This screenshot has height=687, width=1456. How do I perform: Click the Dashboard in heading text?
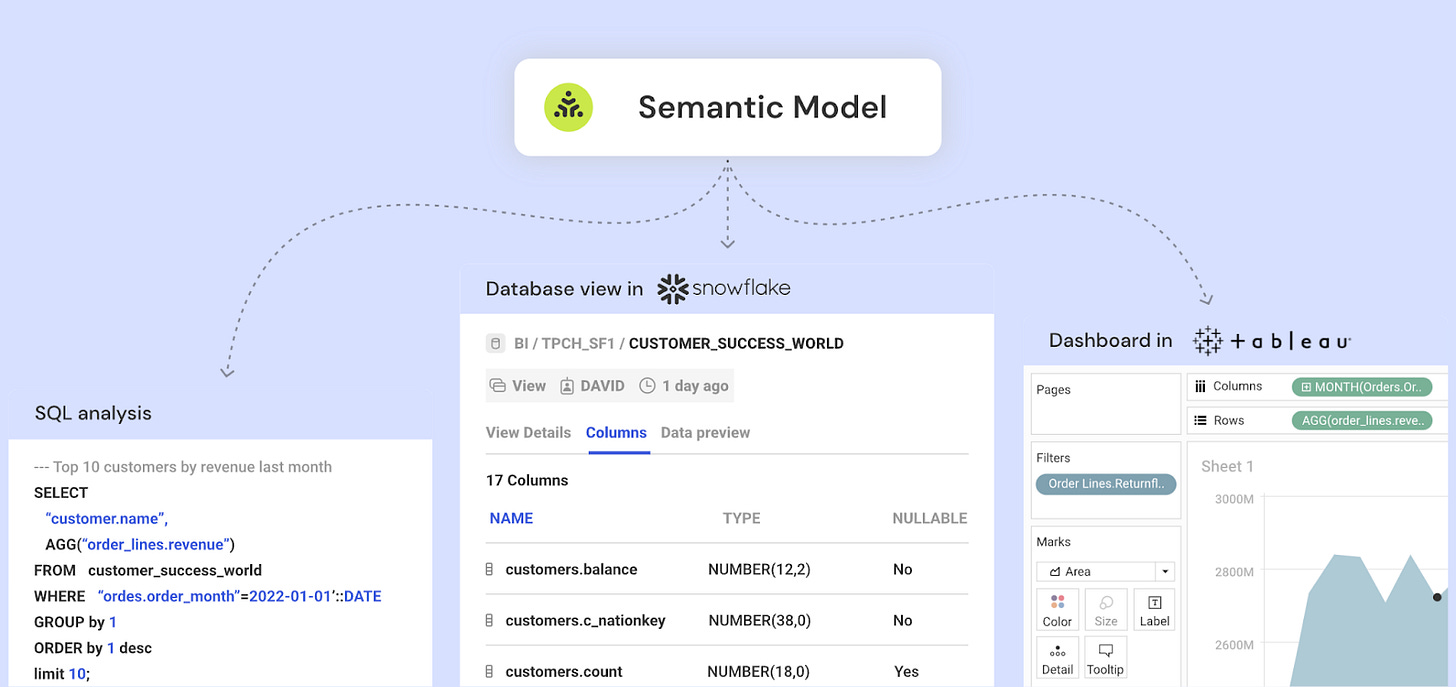click(1110, 341)
